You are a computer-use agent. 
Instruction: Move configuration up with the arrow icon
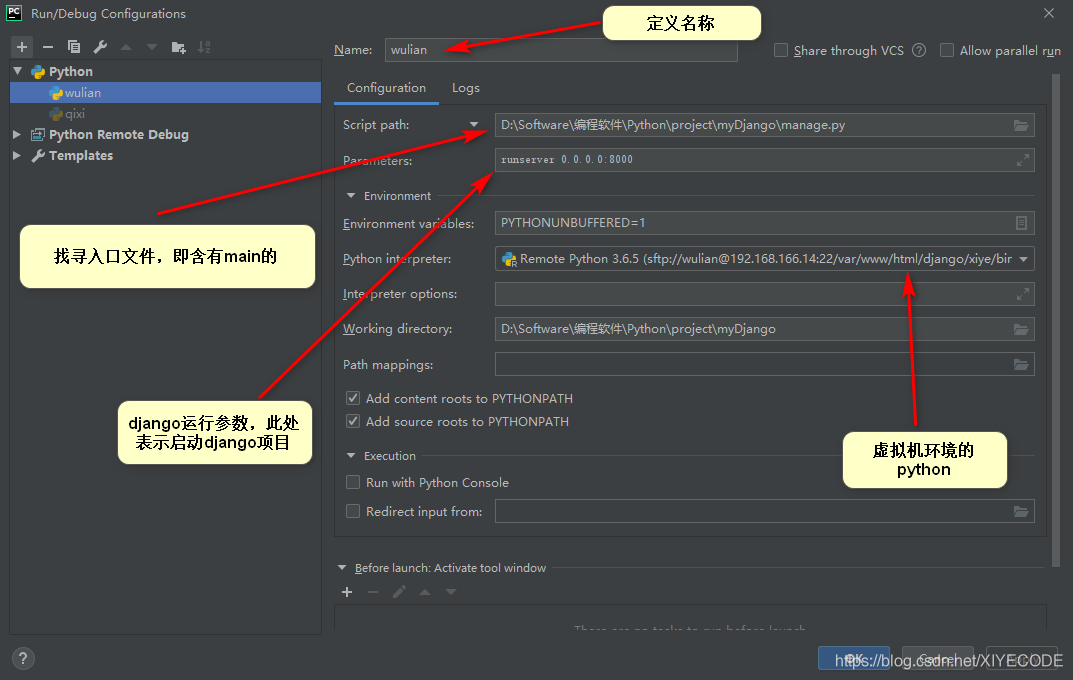pyautogui.click(x=126, y=47)
